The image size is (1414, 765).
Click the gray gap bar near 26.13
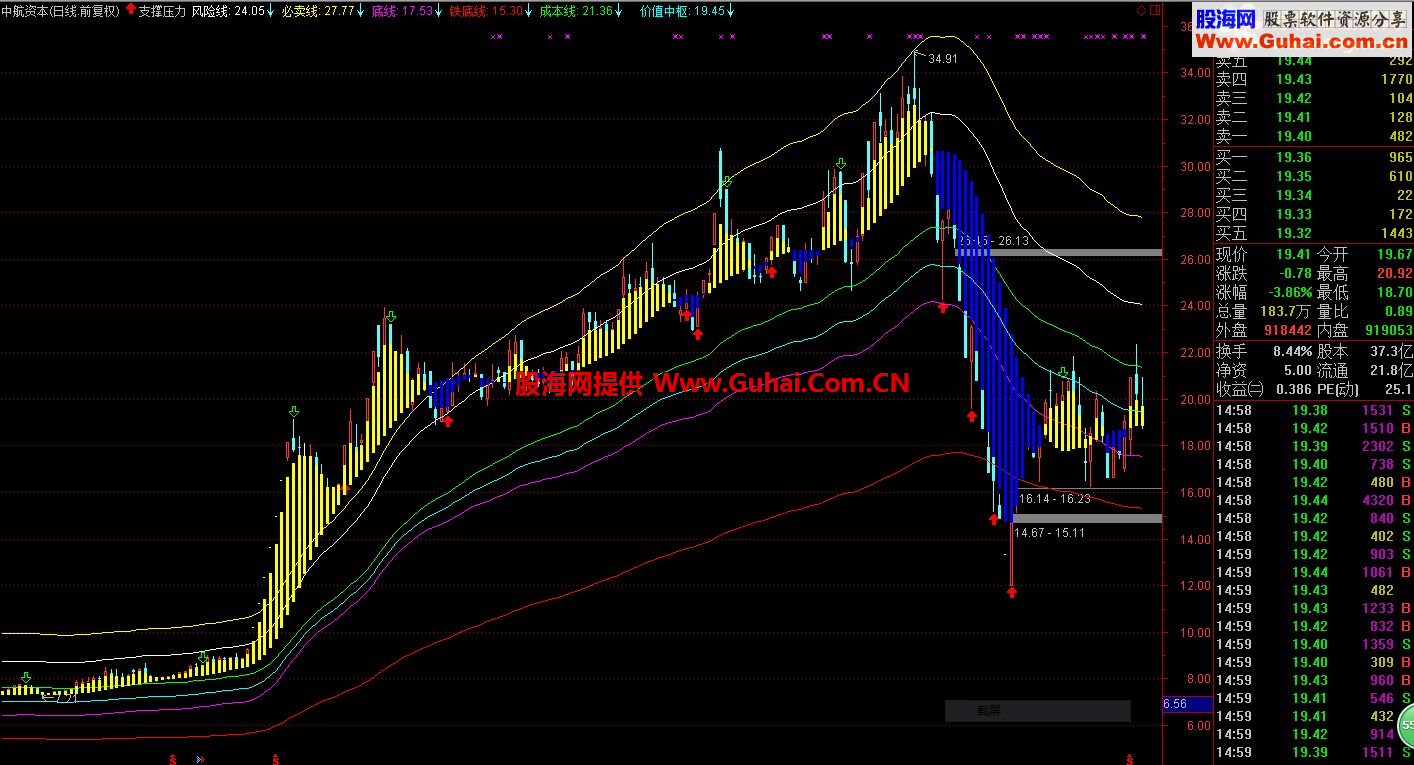(1058, 253)
